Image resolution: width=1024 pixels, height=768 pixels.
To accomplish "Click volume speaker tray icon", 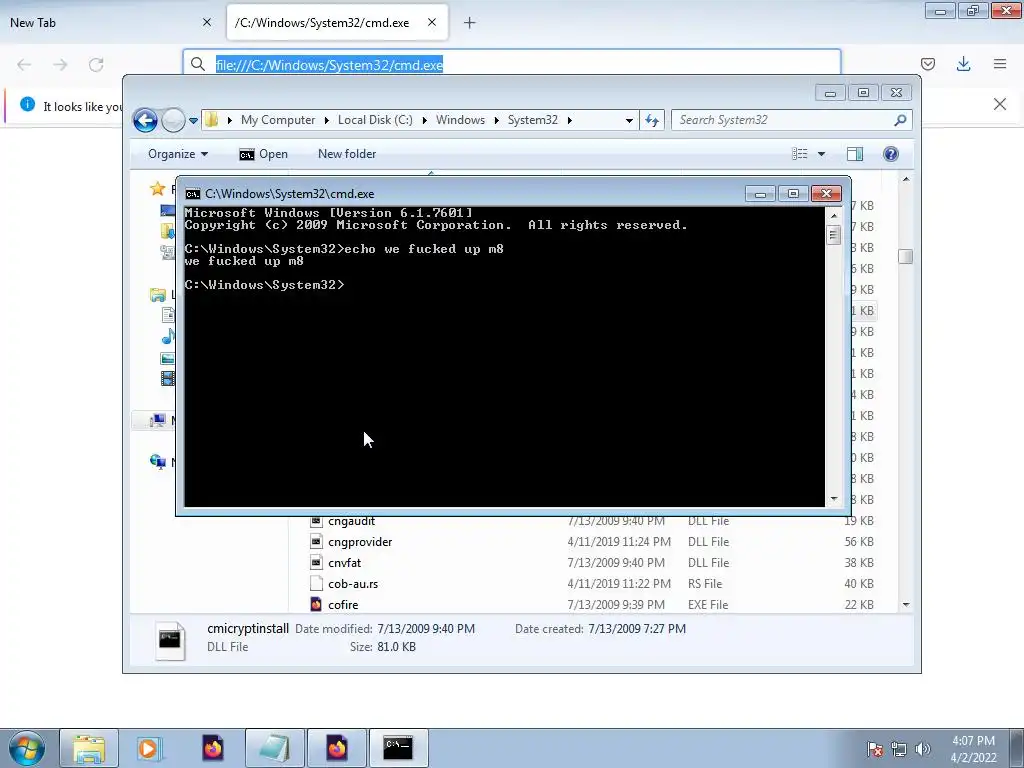I will tap(922, 749).
